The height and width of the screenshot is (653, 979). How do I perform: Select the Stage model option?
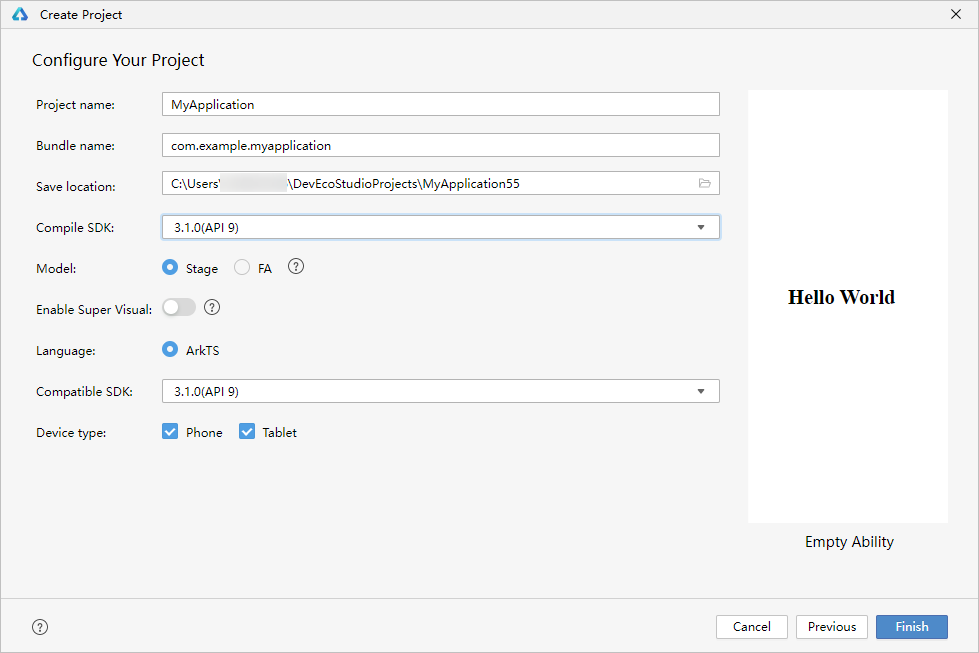169,267
